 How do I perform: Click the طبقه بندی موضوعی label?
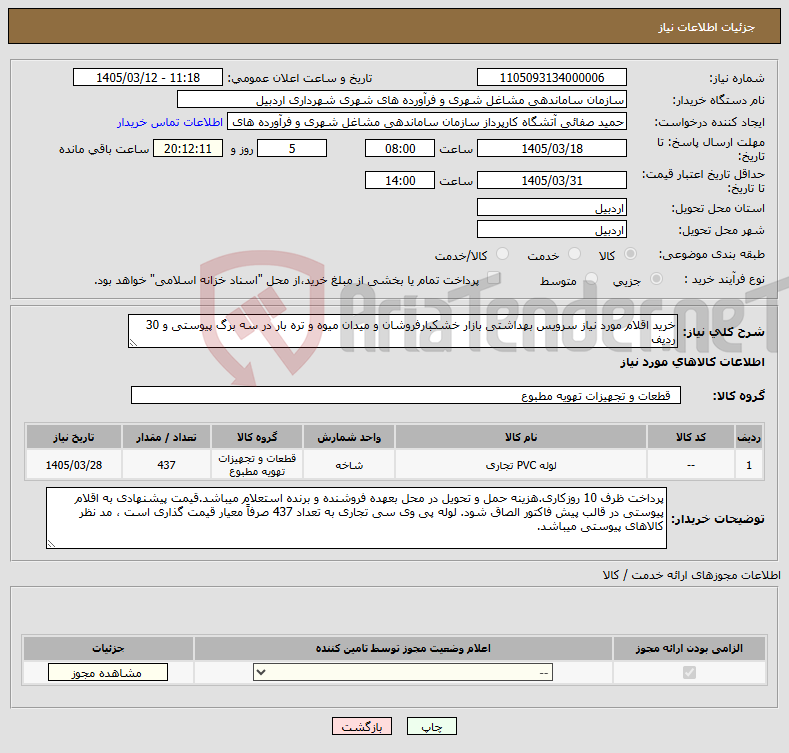click(712, 254)
